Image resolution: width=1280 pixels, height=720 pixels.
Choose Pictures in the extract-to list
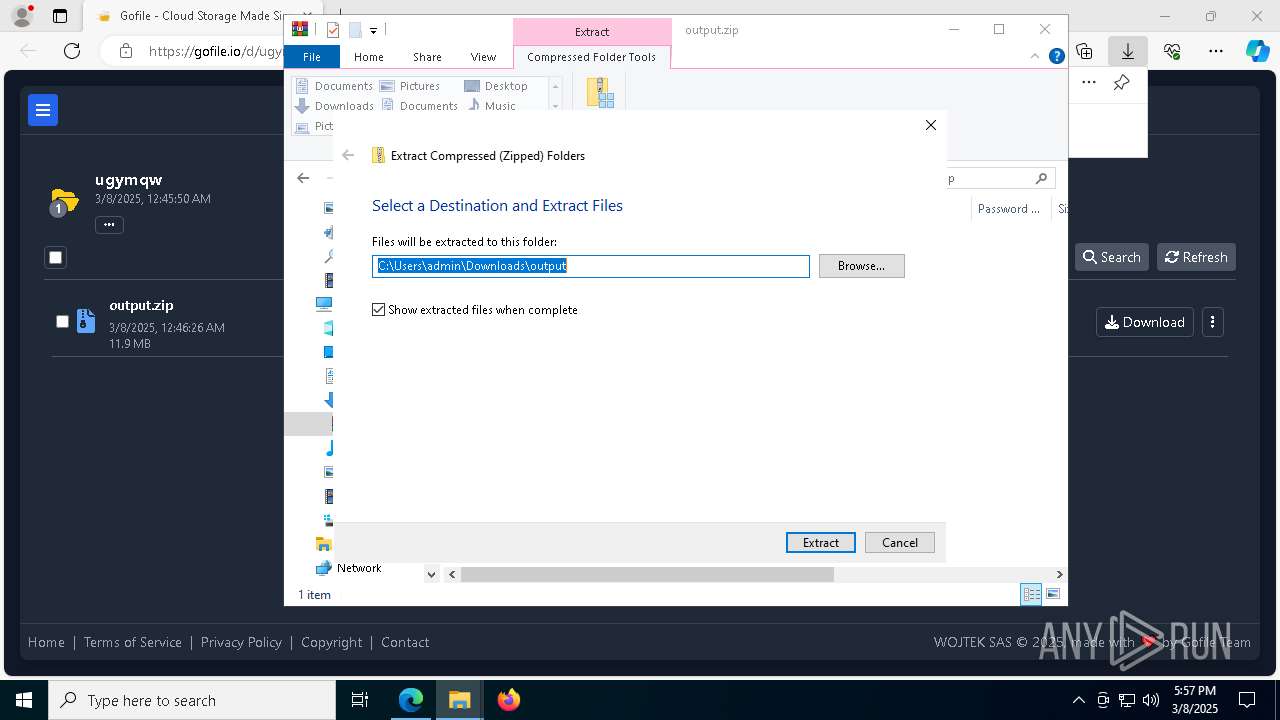coord(410,86)
